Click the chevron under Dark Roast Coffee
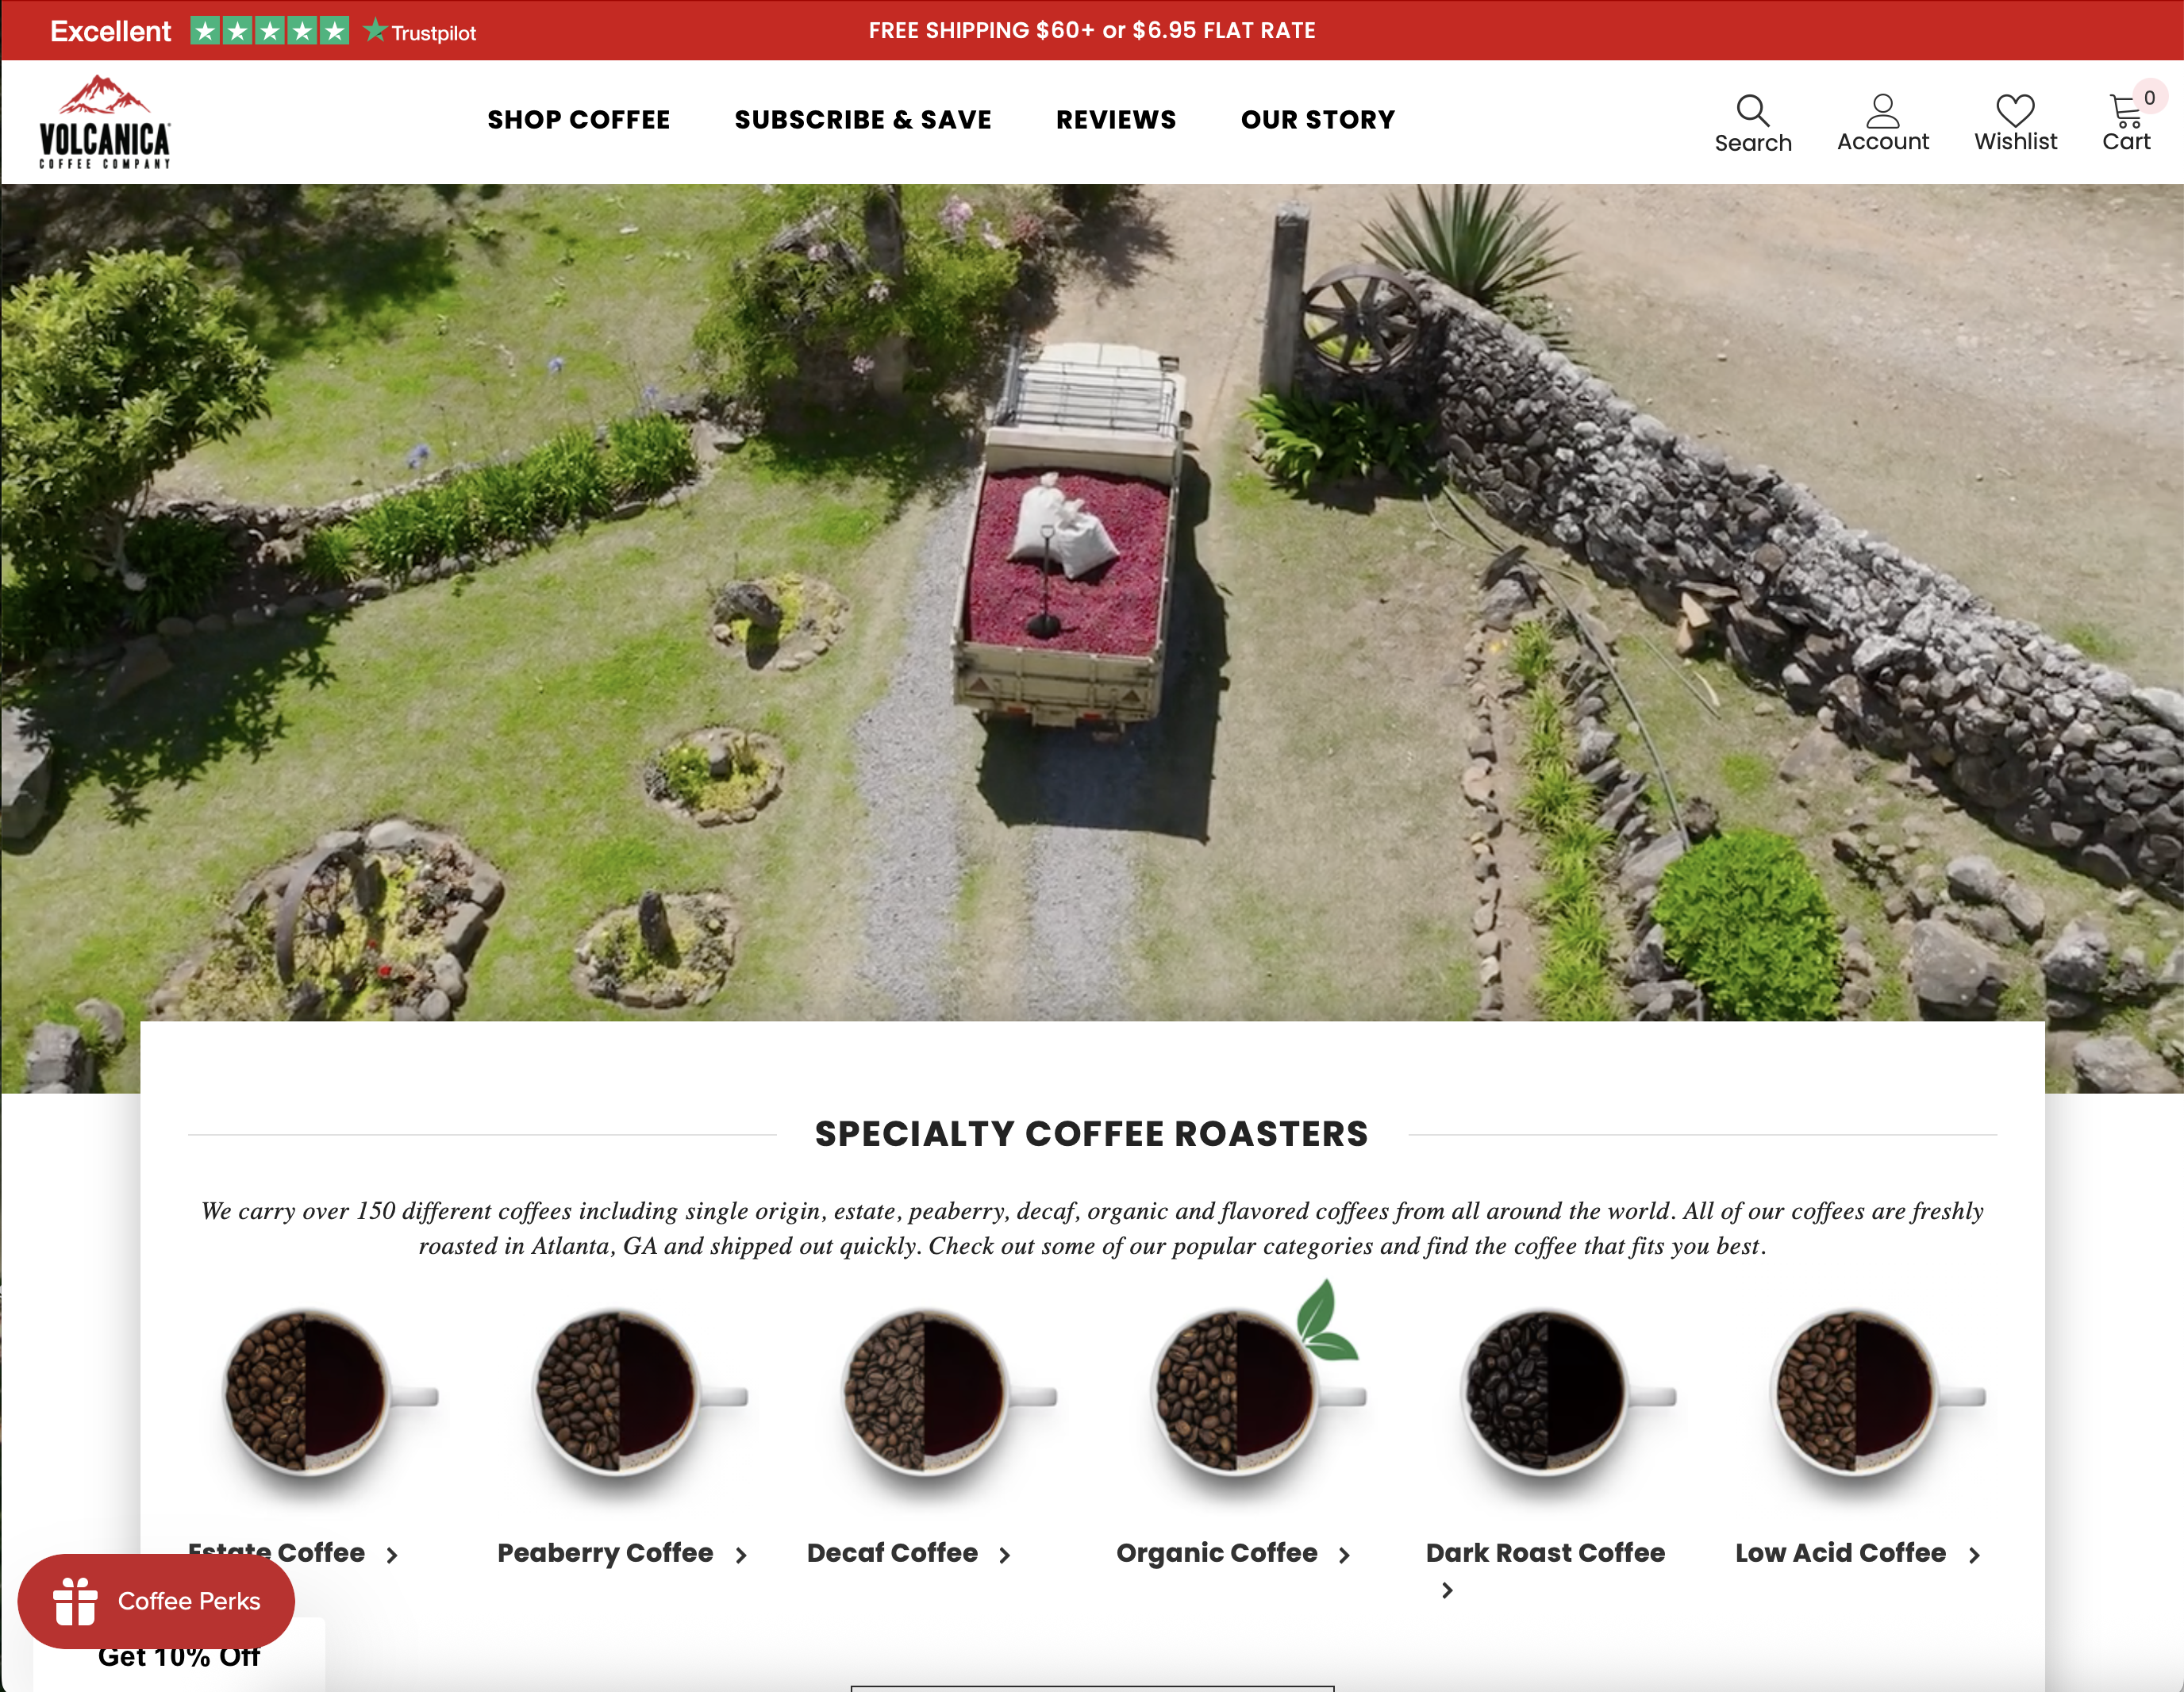This screenshot has height=1692, width=2184. (x=1447, y=1590)
